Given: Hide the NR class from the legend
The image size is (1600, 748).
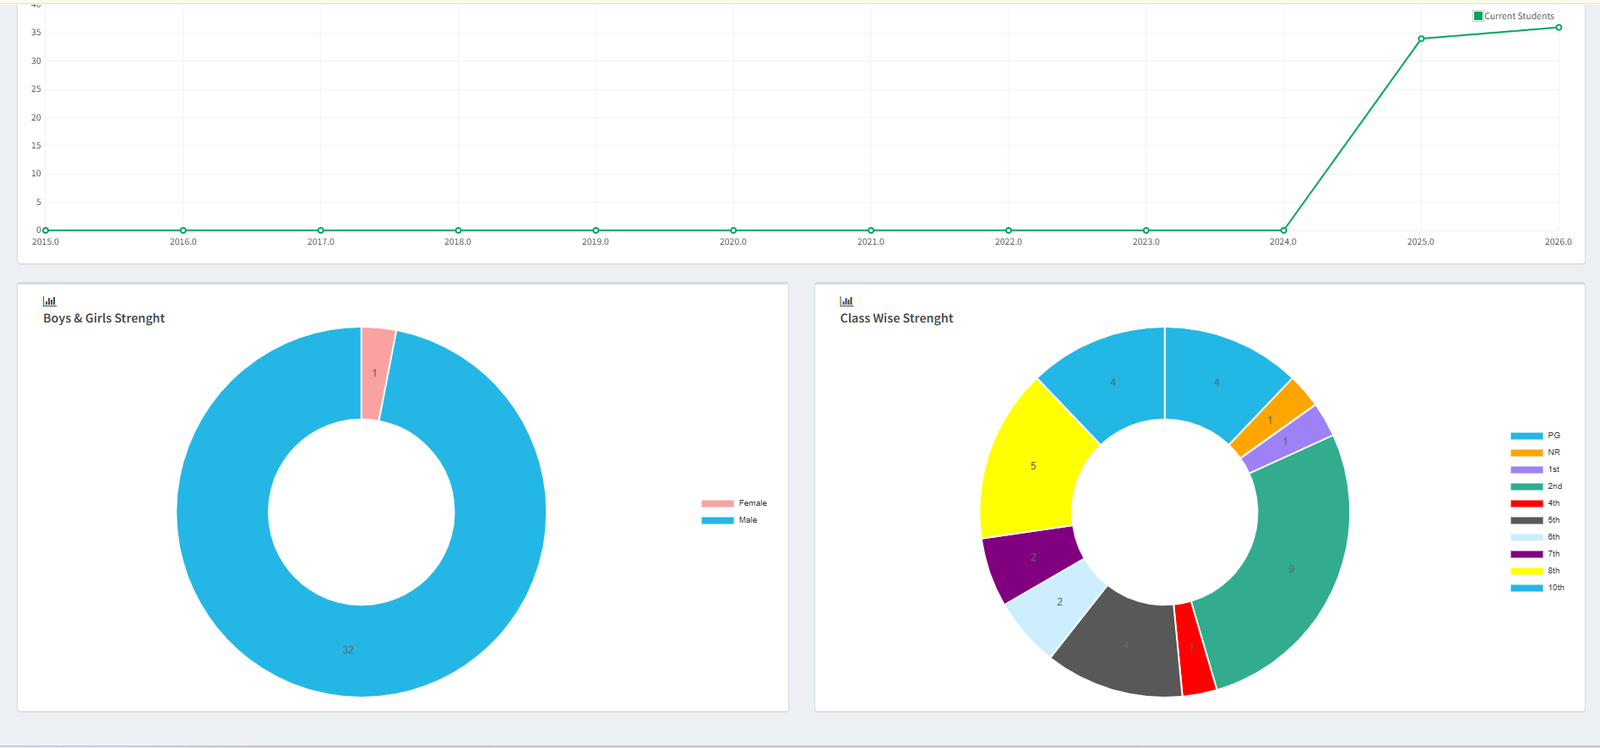Looking at the screenshot, I should click(x=1535, y=453).
